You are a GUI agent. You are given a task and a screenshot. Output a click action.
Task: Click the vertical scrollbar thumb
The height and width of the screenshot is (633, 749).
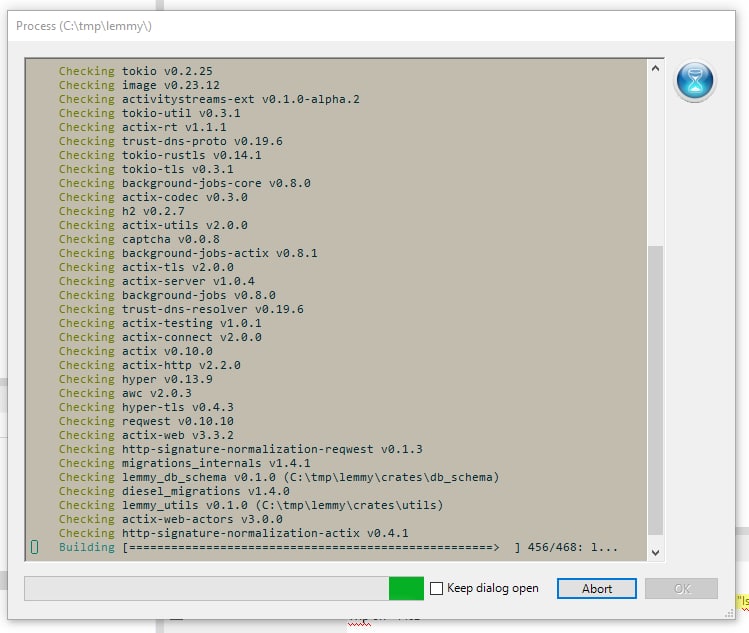[655, 390]
